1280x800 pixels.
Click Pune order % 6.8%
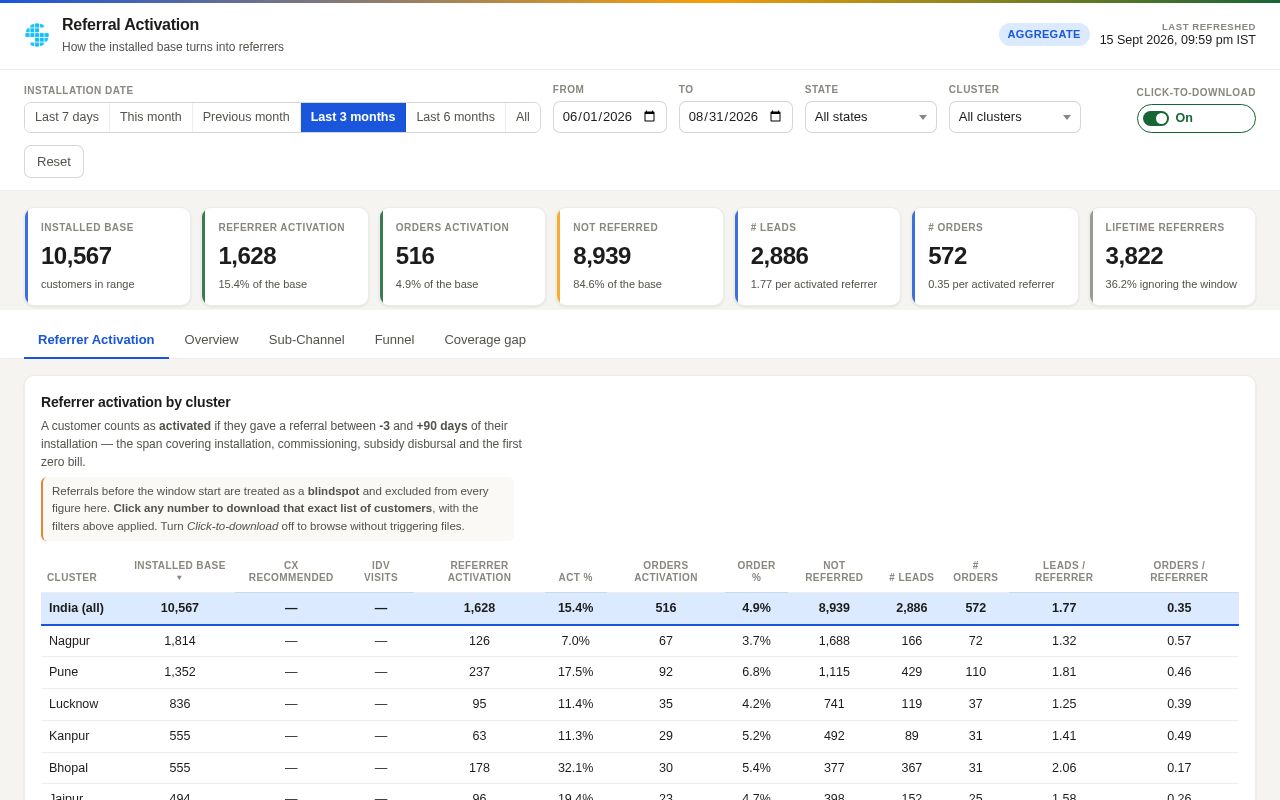coord(756,672)
